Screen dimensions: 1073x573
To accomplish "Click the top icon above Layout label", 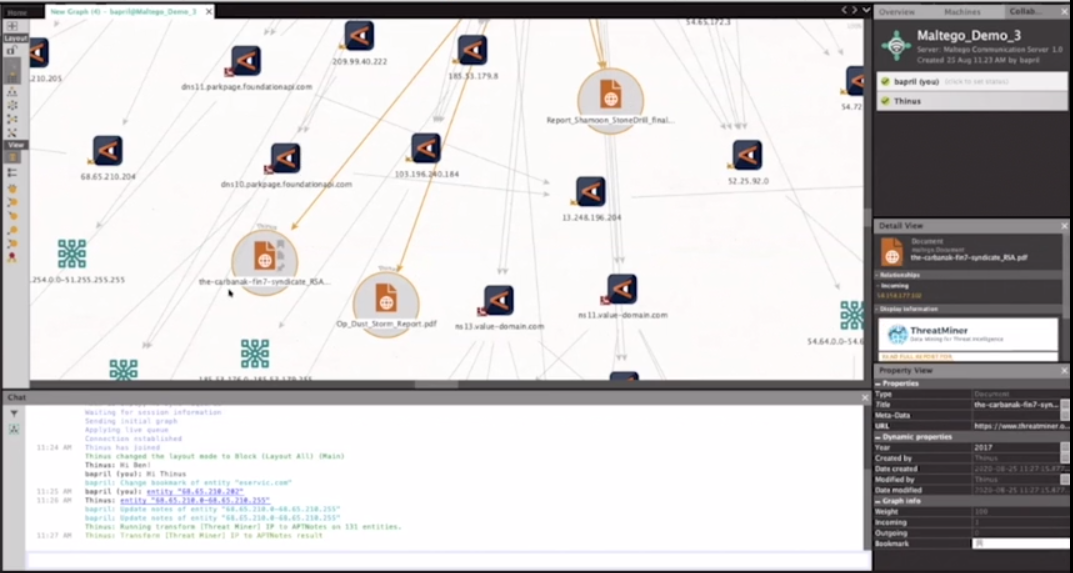I will 12,26.
